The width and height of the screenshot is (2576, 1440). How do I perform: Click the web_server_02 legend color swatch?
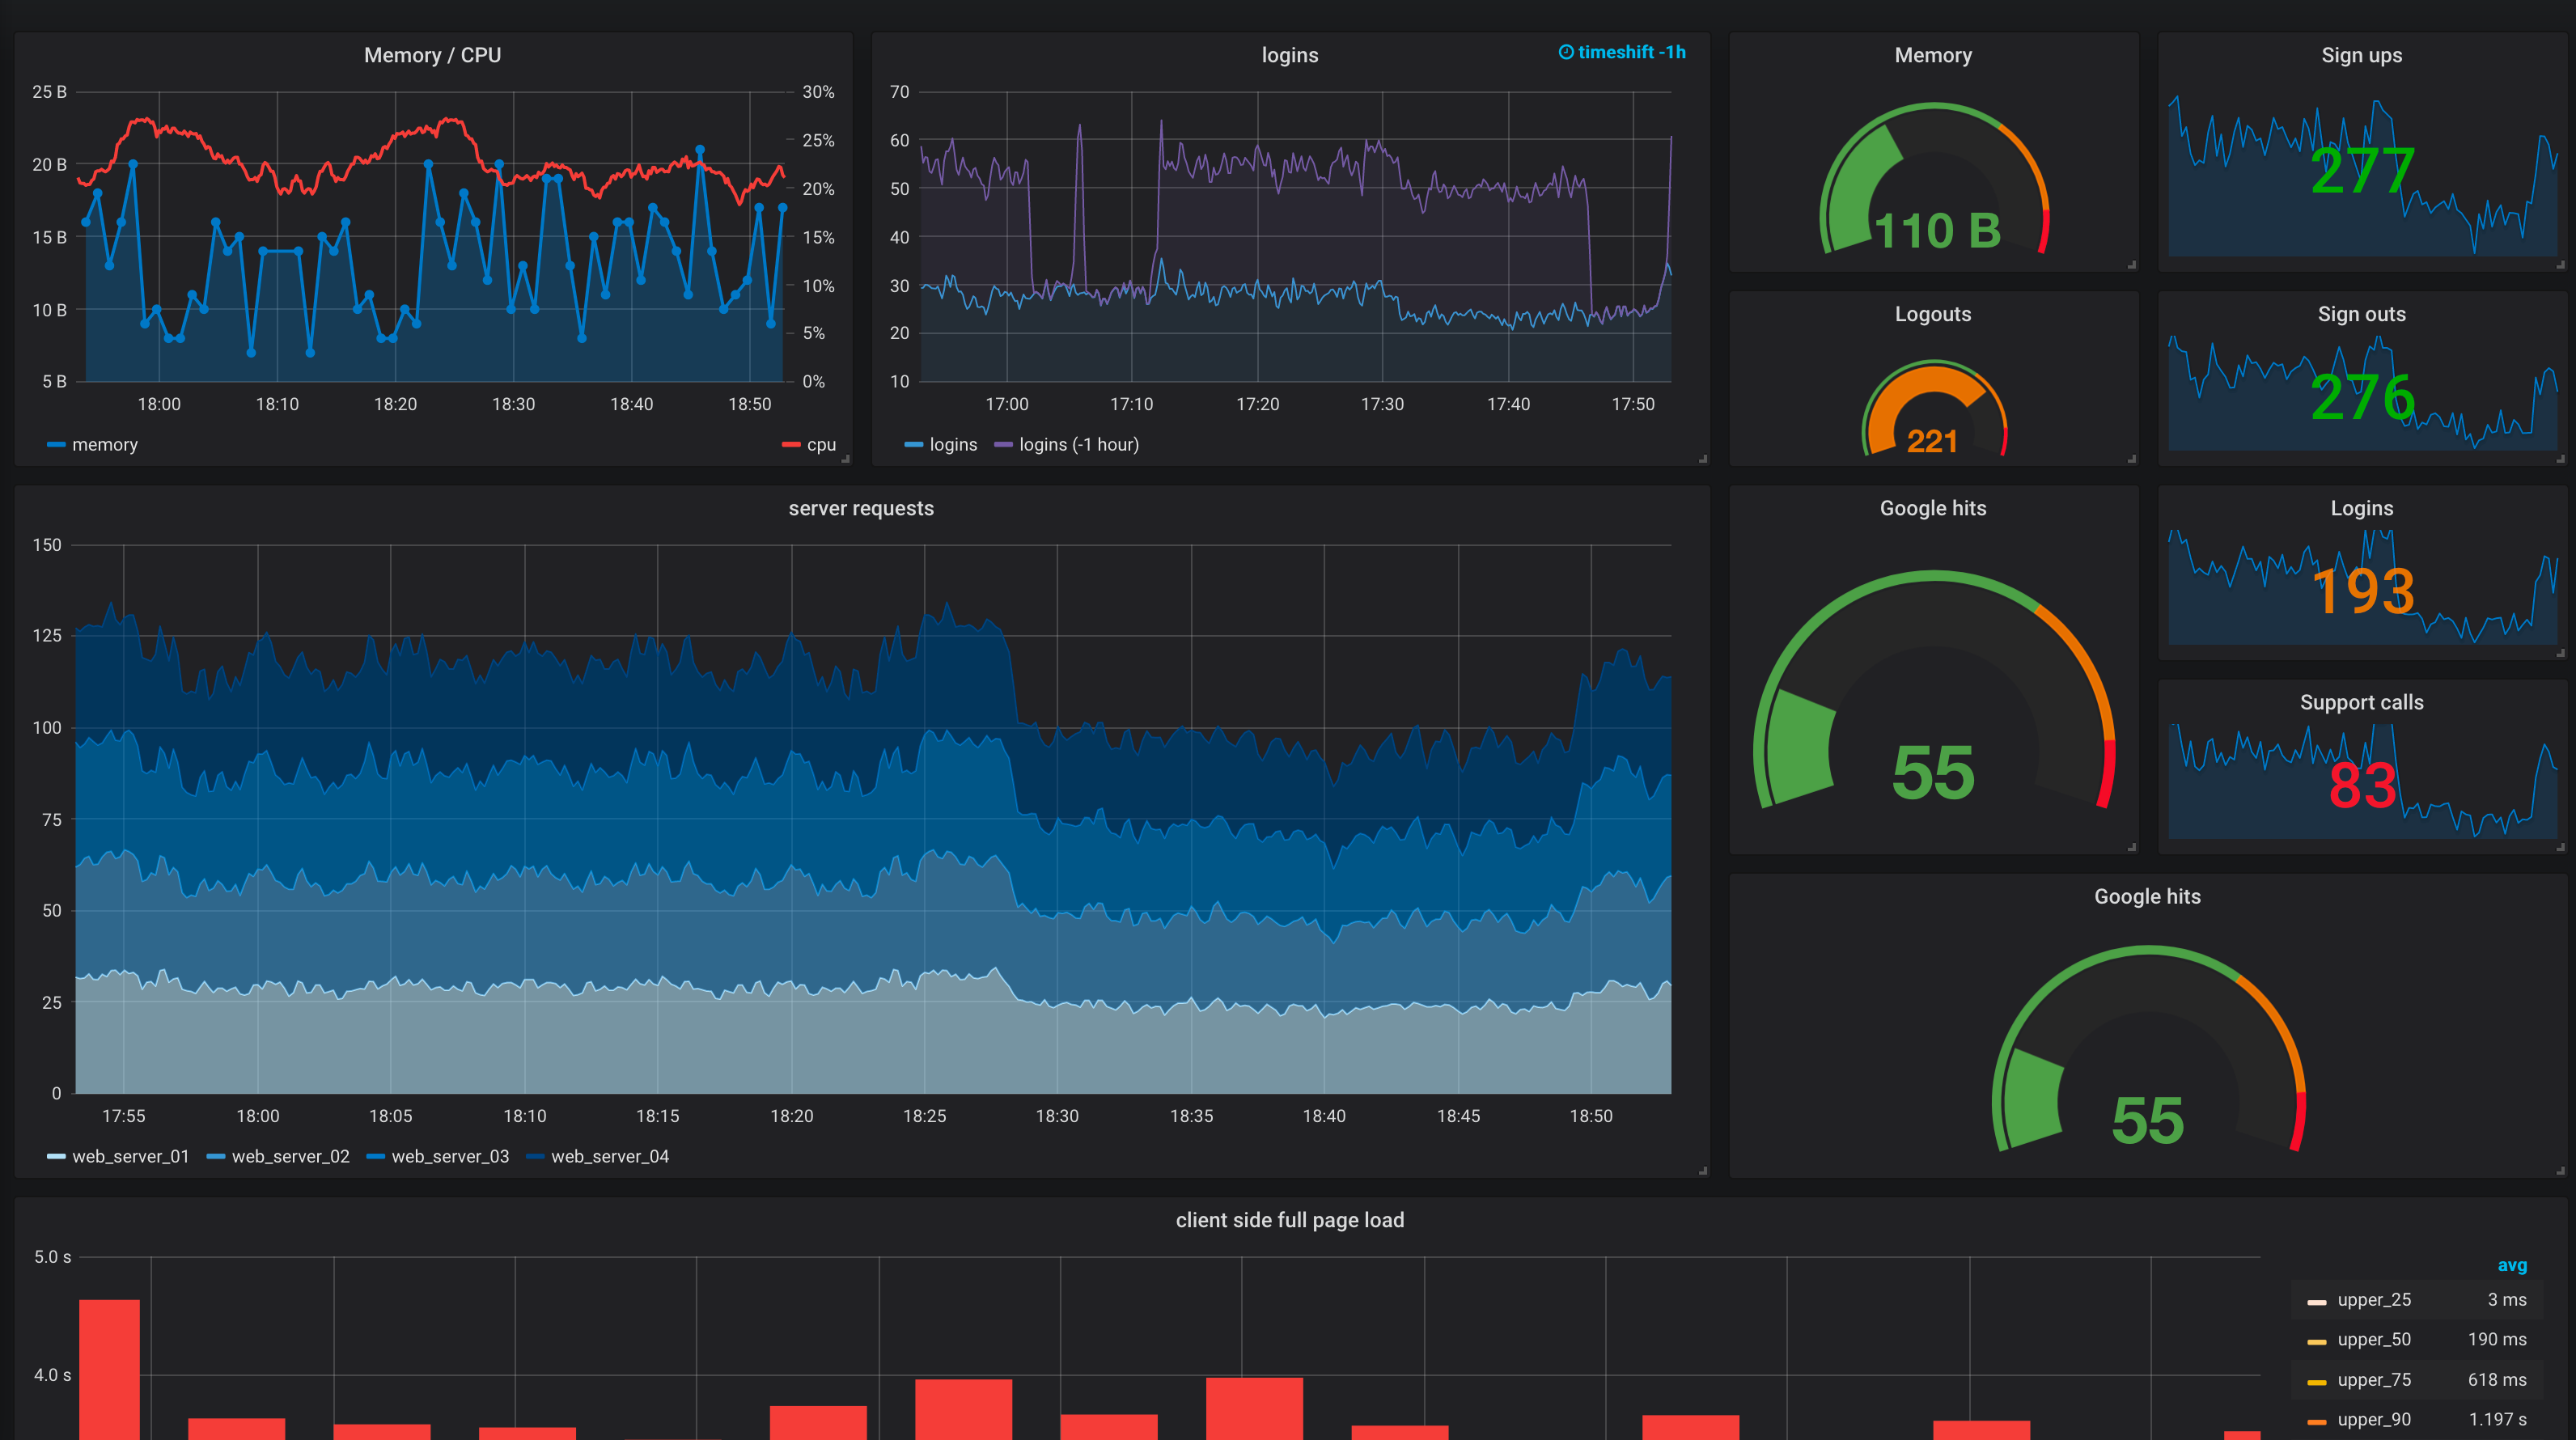point(215,1156)
